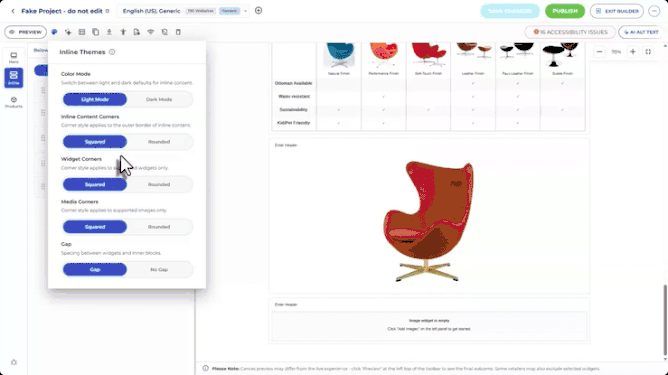This screenshot has height=375, width=668.
Task: Click the accessibility figure icon in toolbar
Action: pos(123,32)
